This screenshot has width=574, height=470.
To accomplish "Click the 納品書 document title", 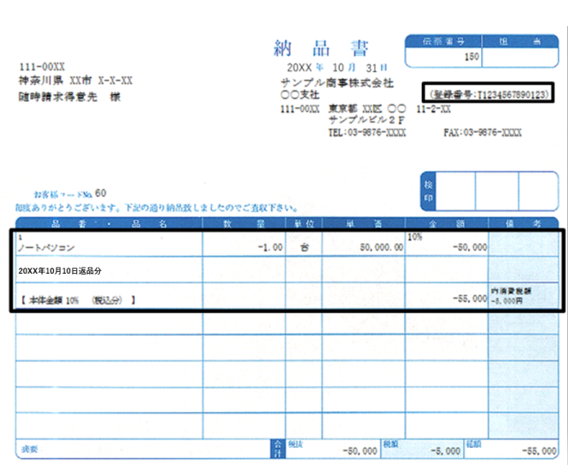I will coord(321,48).
